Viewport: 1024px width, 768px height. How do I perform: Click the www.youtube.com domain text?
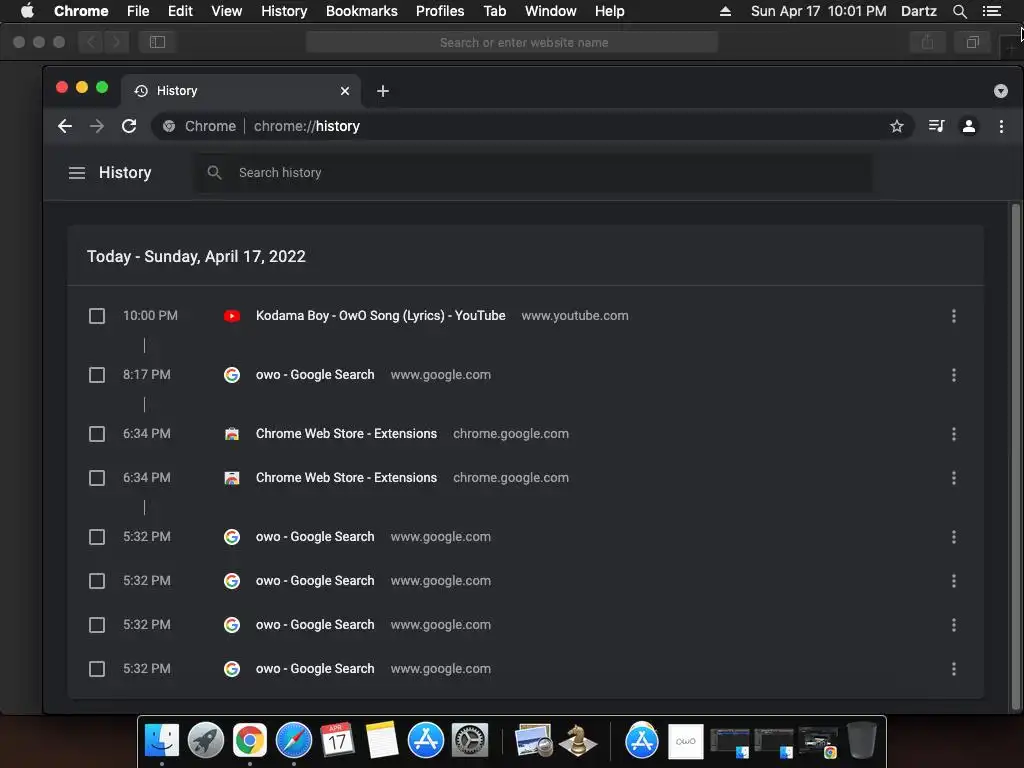575,316
